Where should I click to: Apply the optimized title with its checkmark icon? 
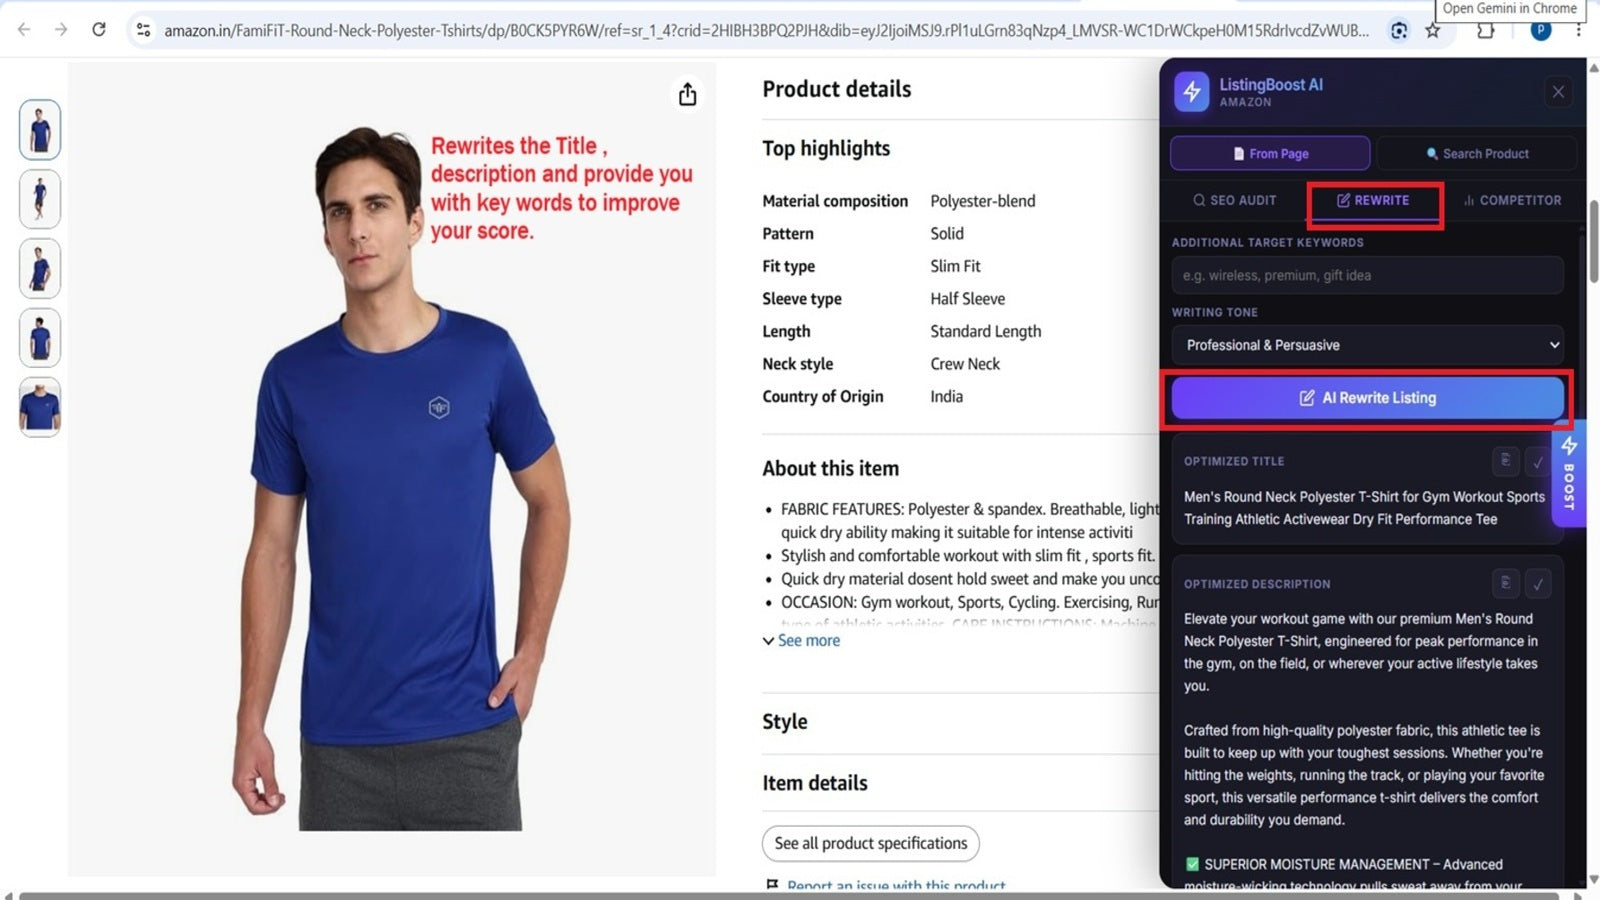pos(1538,461)
